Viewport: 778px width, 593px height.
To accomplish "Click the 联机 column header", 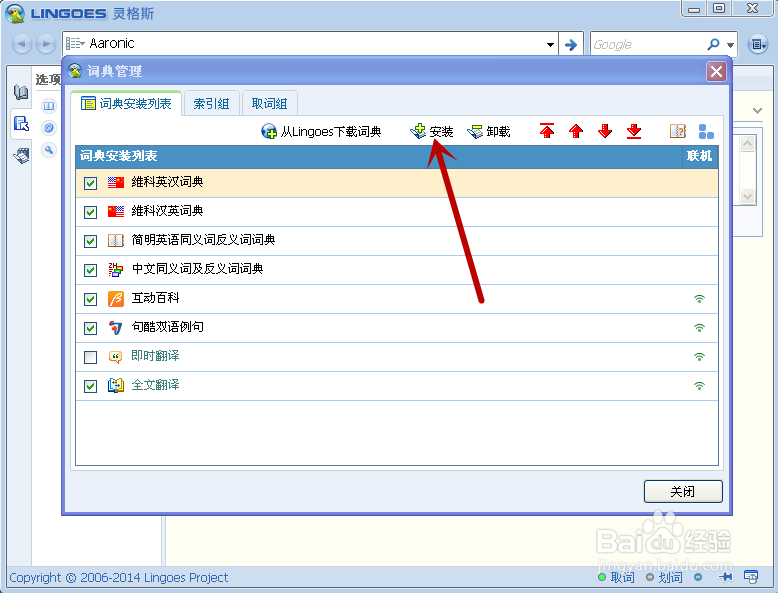I will coord(700,156).
